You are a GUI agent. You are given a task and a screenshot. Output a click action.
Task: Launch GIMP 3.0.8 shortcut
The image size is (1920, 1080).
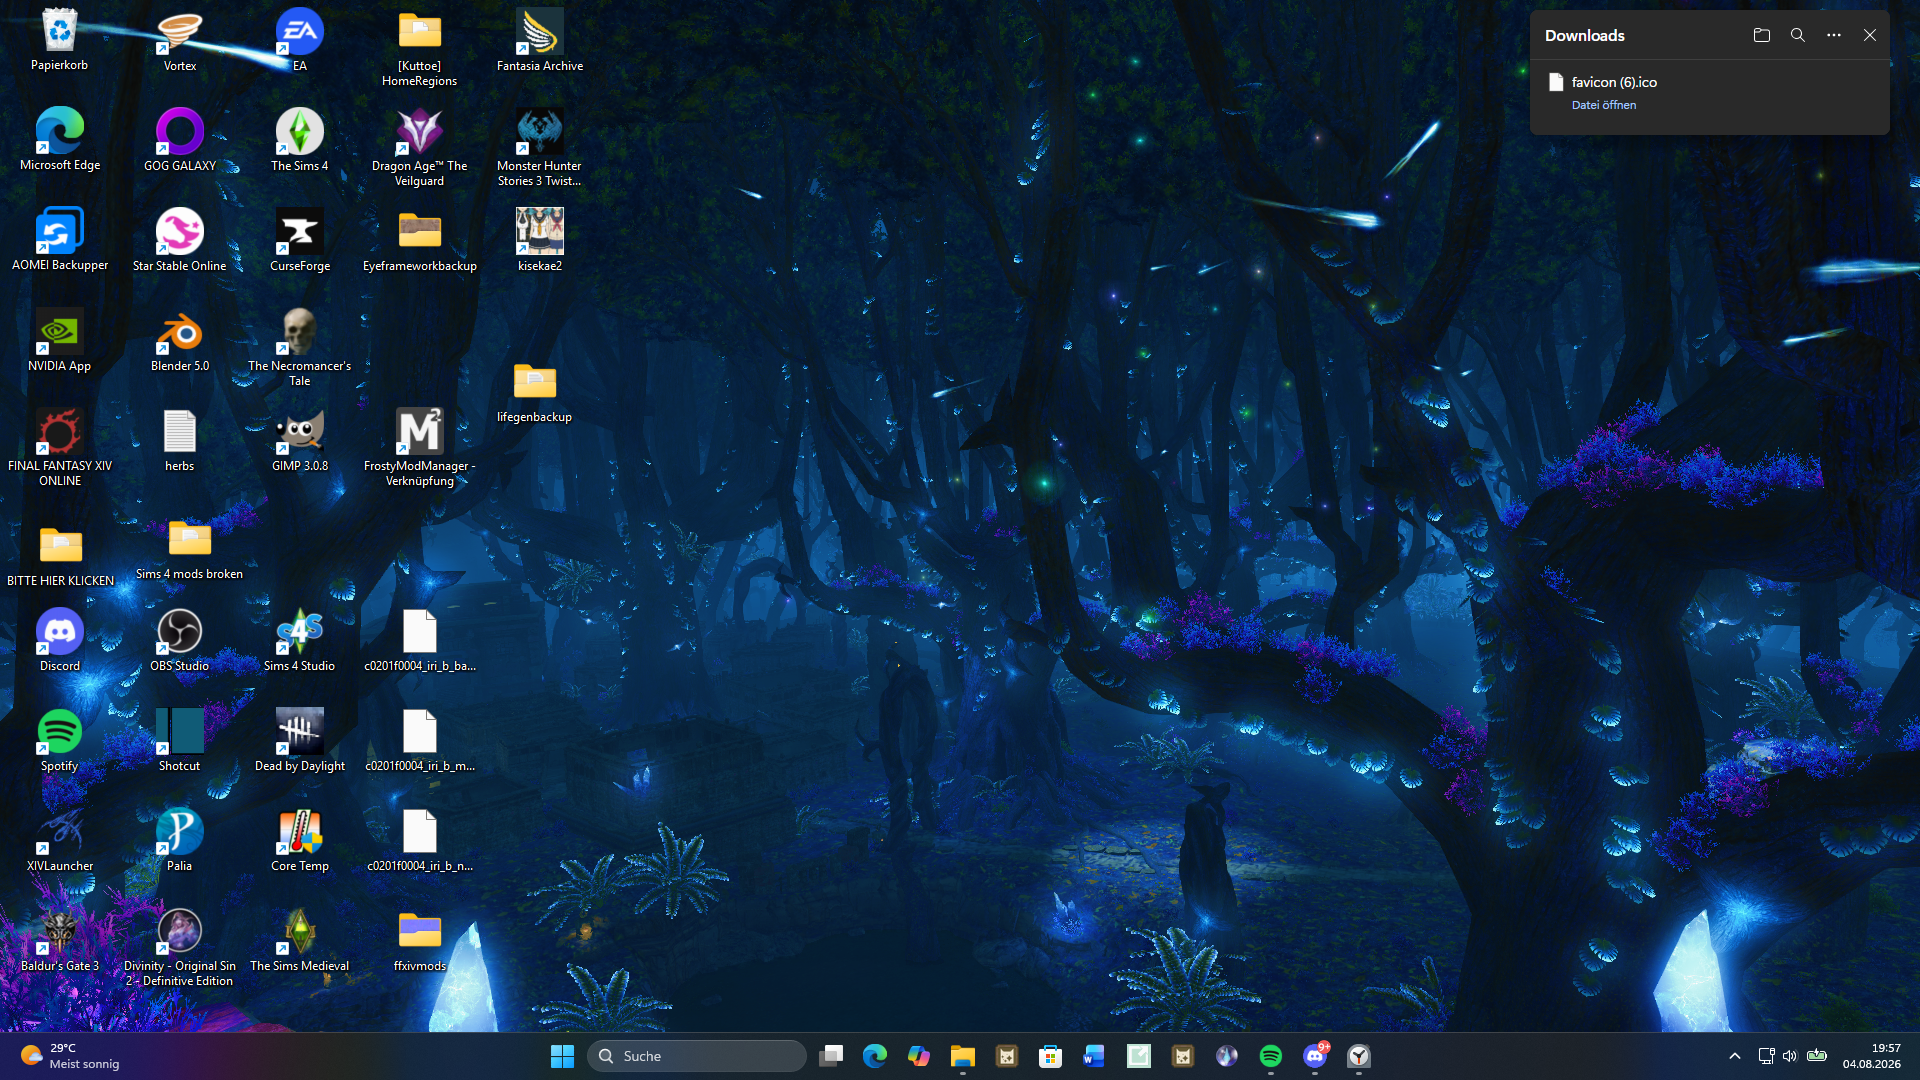(x=300, y=440)
